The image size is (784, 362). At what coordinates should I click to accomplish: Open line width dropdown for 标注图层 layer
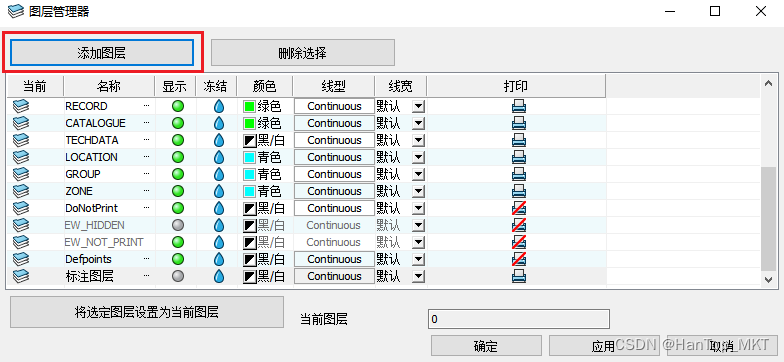pos(419,276)
